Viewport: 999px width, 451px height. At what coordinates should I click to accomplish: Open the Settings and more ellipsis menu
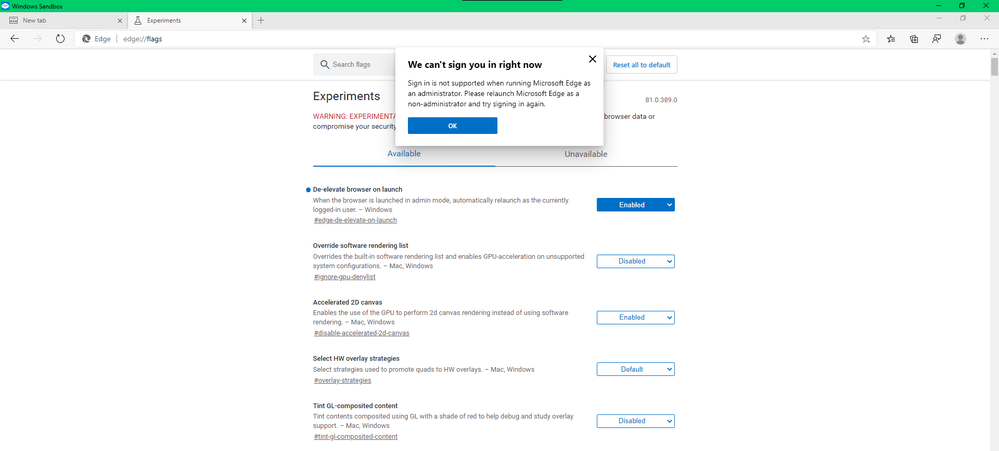(984, 39)
